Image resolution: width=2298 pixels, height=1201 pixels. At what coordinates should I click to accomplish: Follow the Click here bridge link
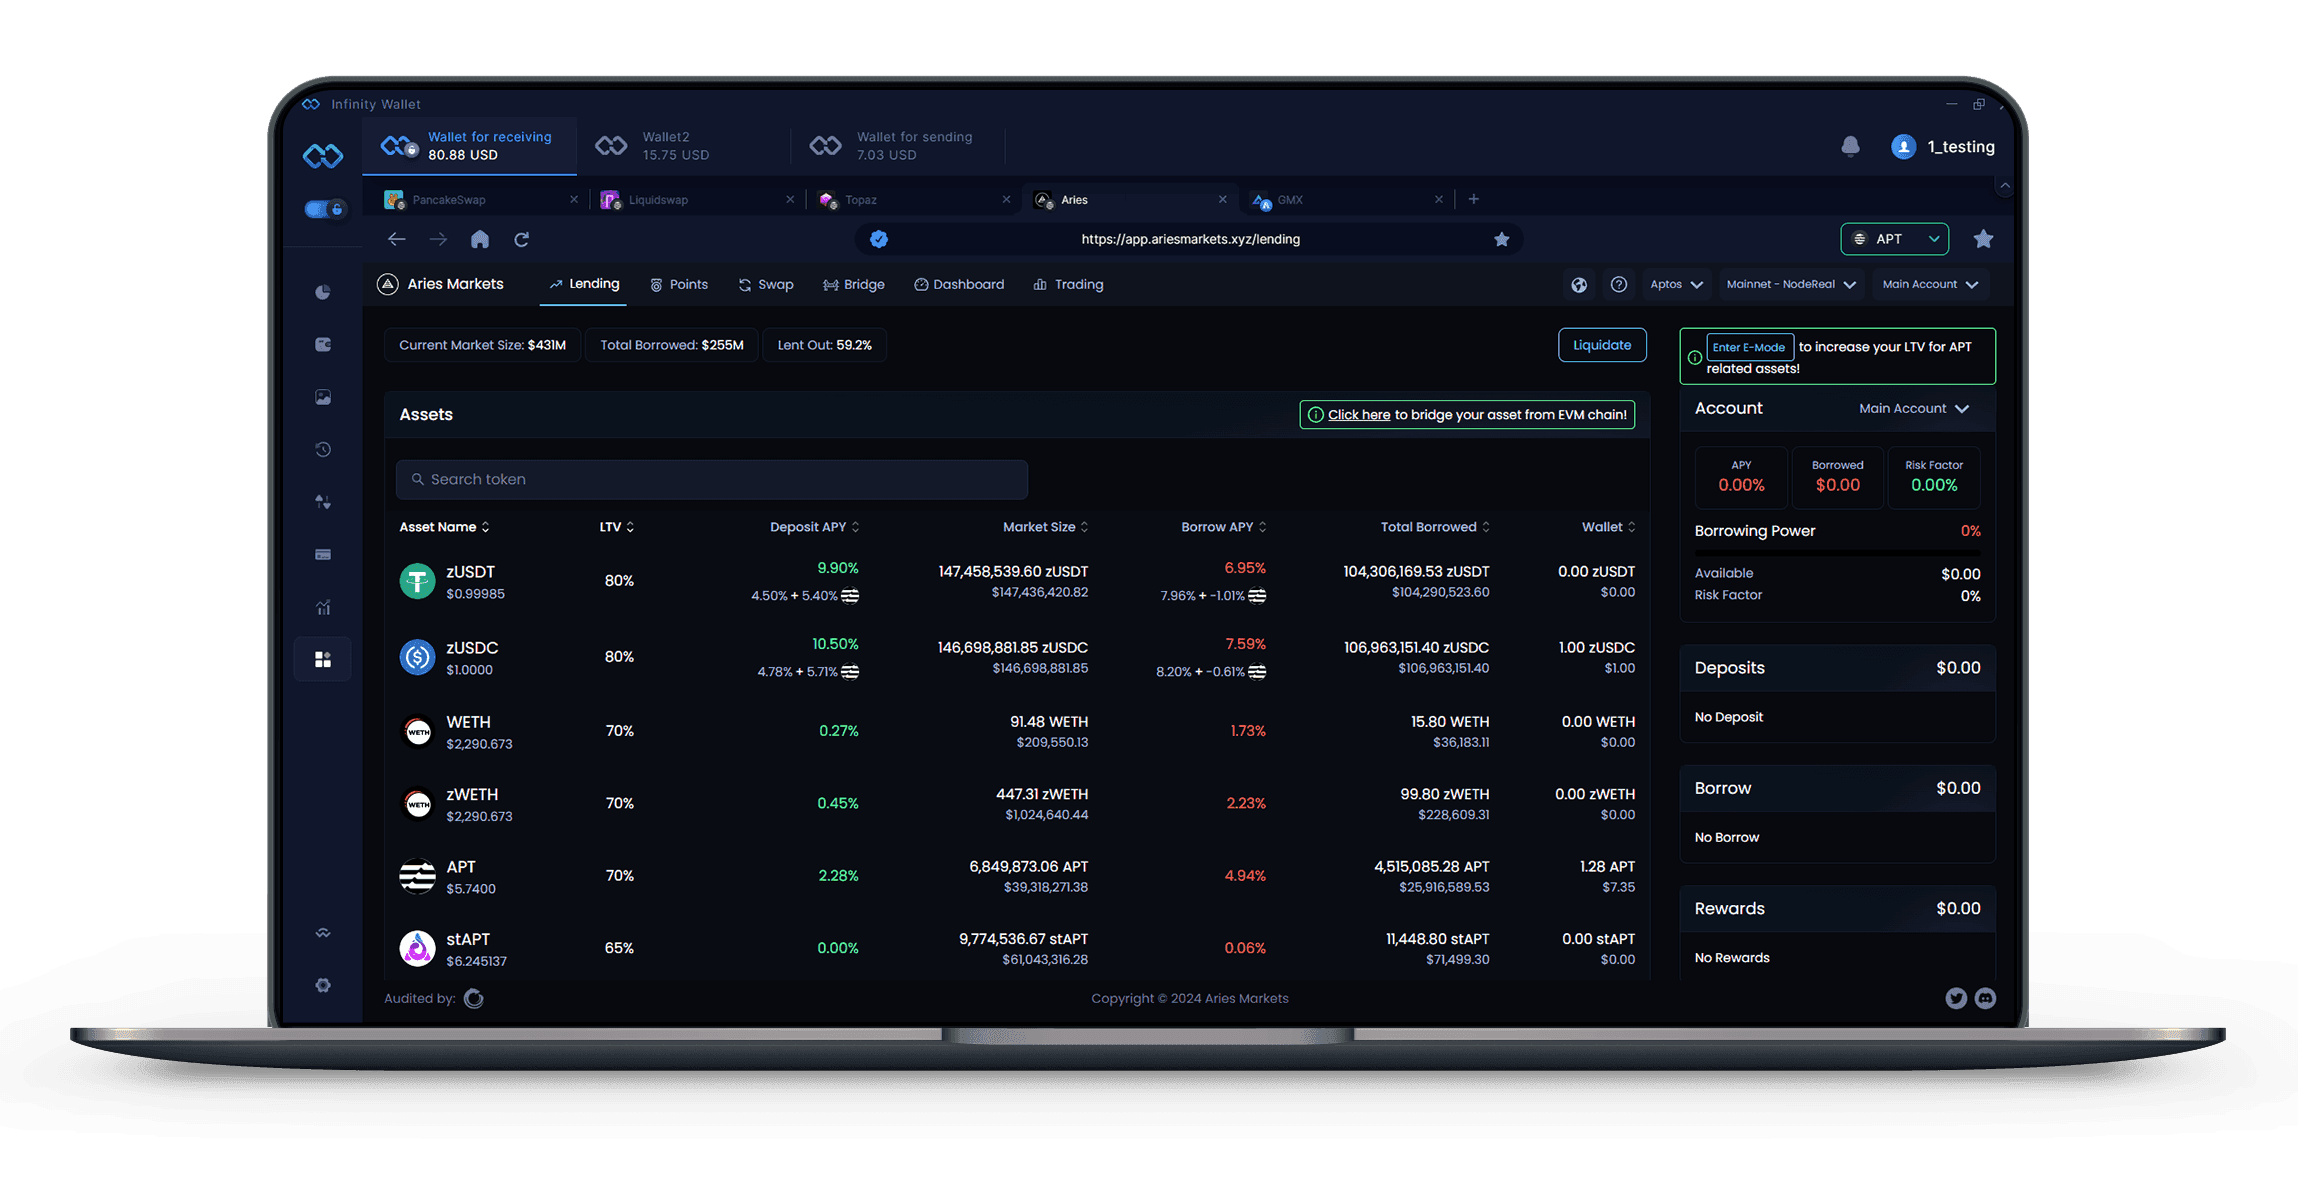1359,415
